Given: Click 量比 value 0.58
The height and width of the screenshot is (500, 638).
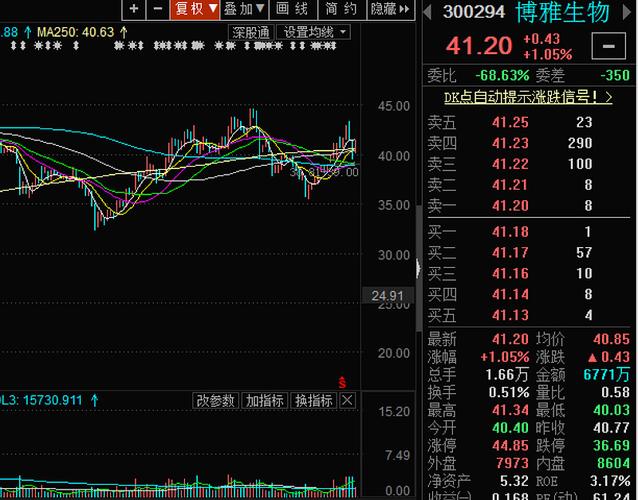Looking at the screenshot, I should pos(615,392).
